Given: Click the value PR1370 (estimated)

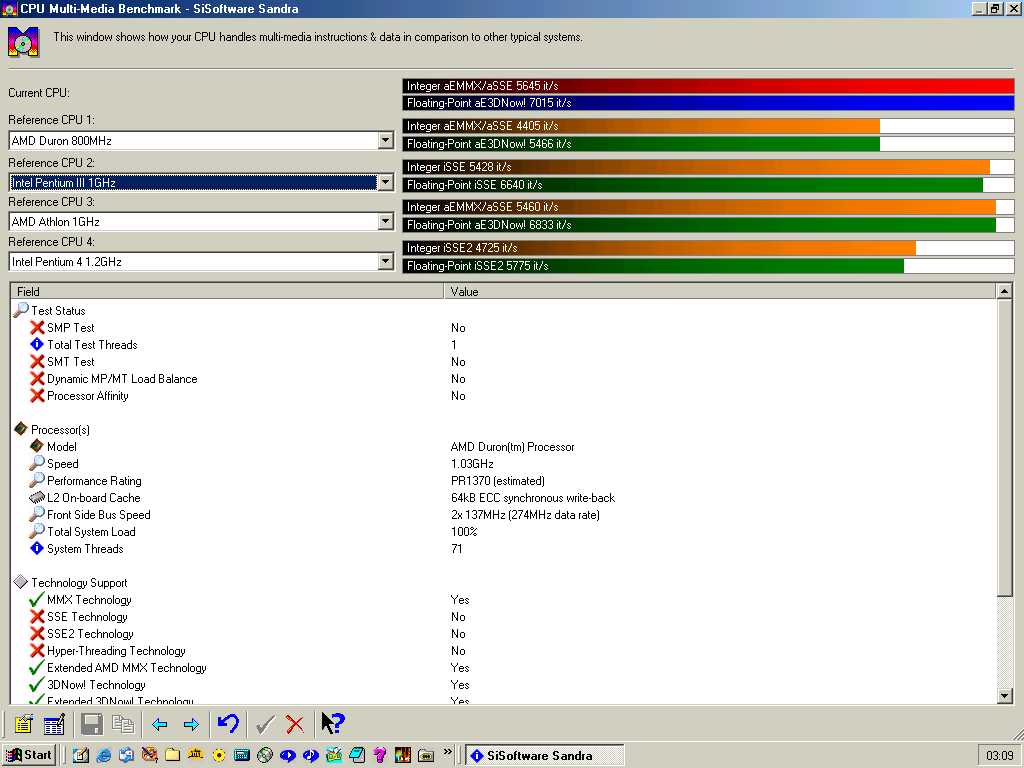Looking at the screenshot, I should [498, 481].
